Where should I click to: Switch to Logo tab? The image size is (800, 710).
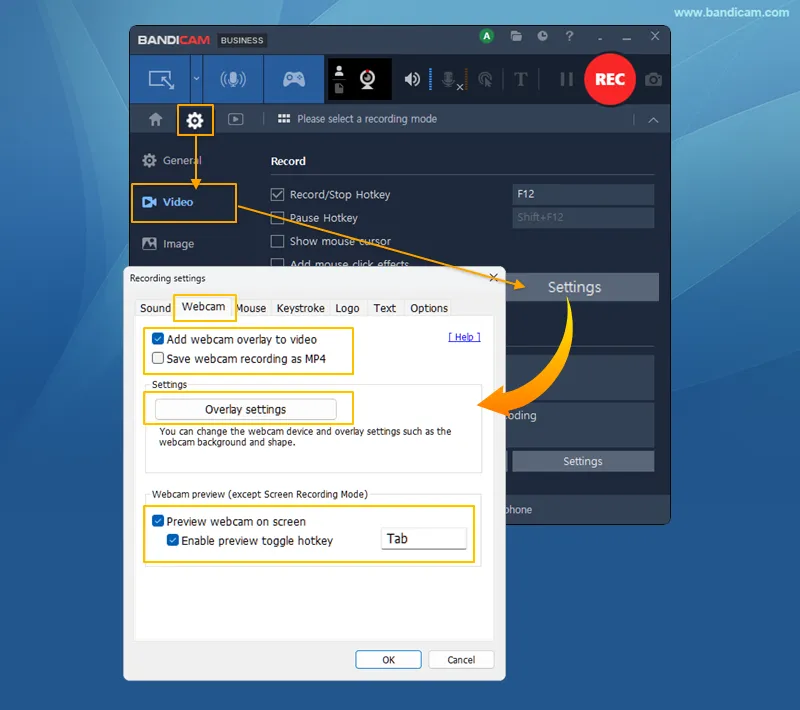[347, 308]
